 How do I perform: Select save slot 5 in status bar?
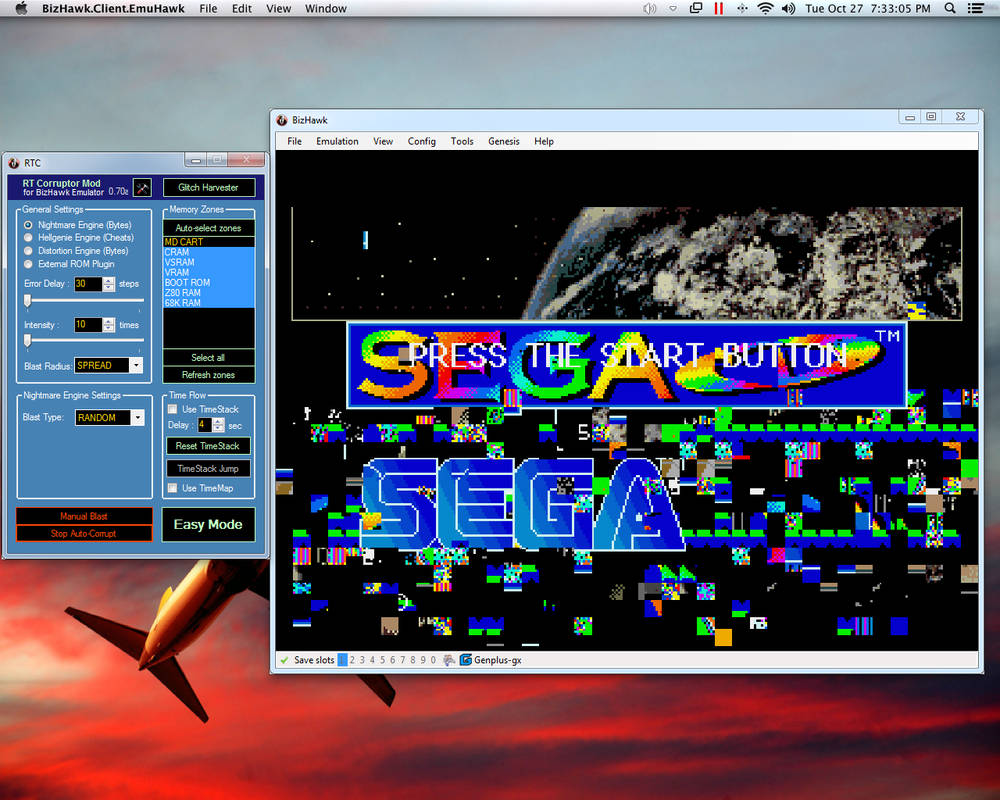pyautogui.click(x=383, y=660)
